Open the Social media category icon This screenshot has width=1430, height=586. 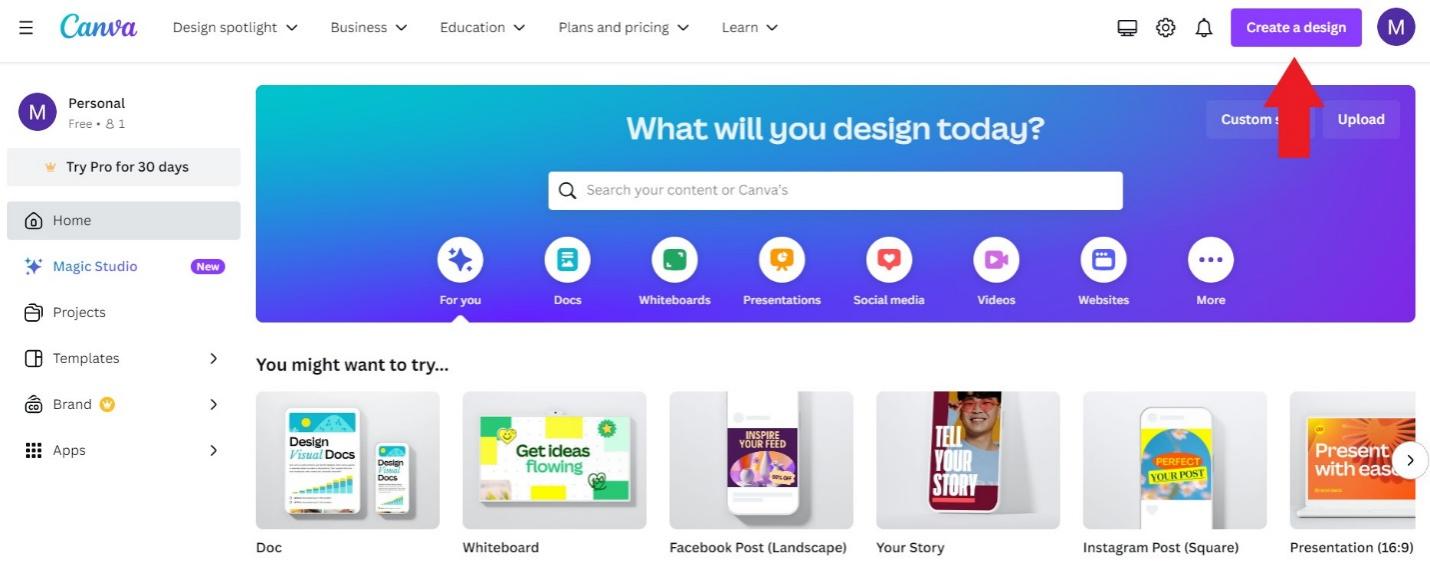pyautogui.click(x=889, y=261)
